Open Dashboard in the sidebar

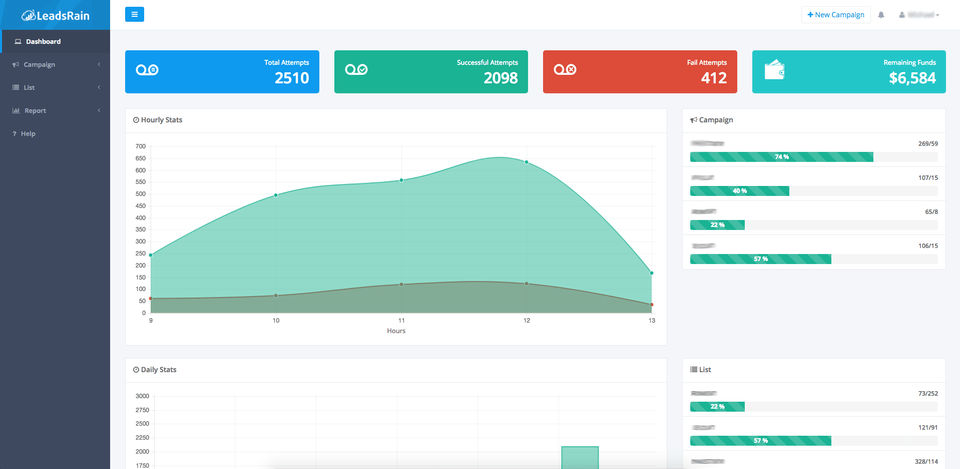tap(55, 42)
